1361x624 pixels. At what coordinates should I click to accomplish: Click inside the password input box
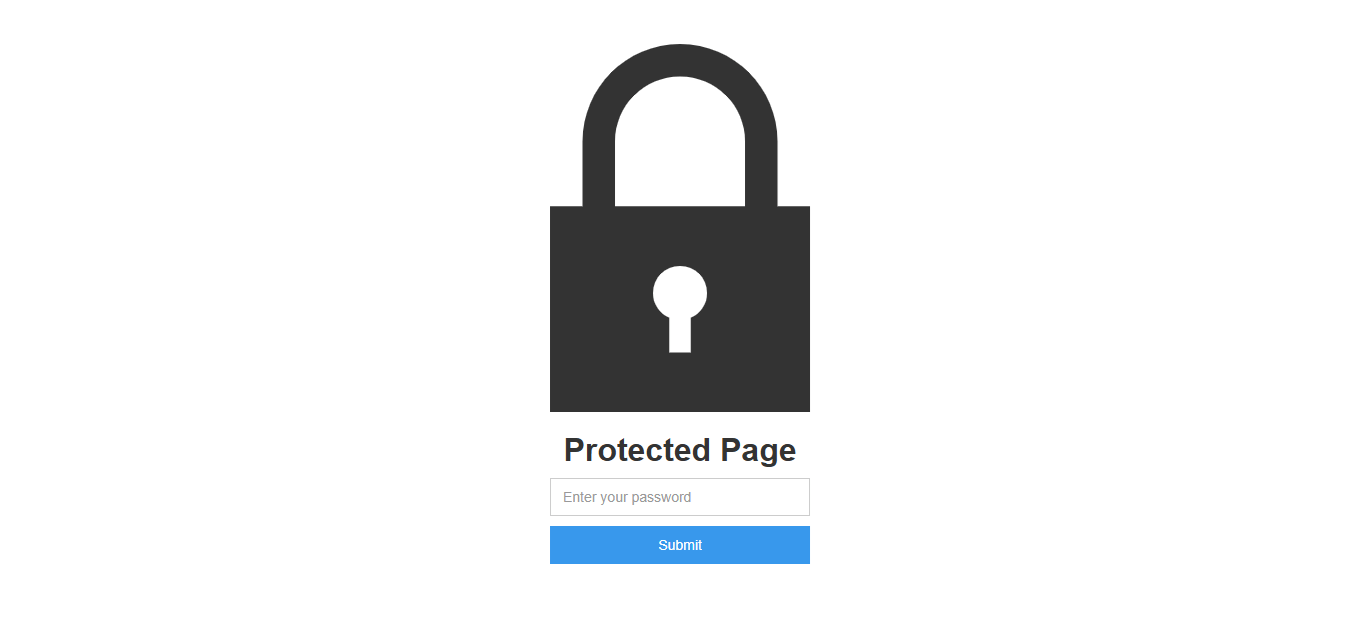(x=680, y=497)
